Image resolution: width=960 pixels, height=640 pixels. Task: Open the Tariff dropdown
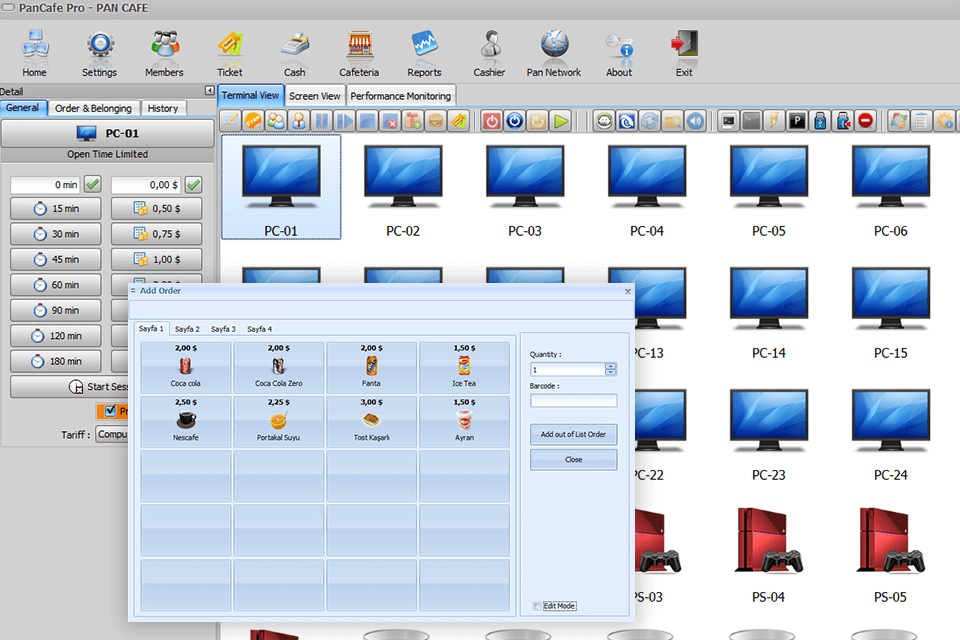[x=112, y=434]
